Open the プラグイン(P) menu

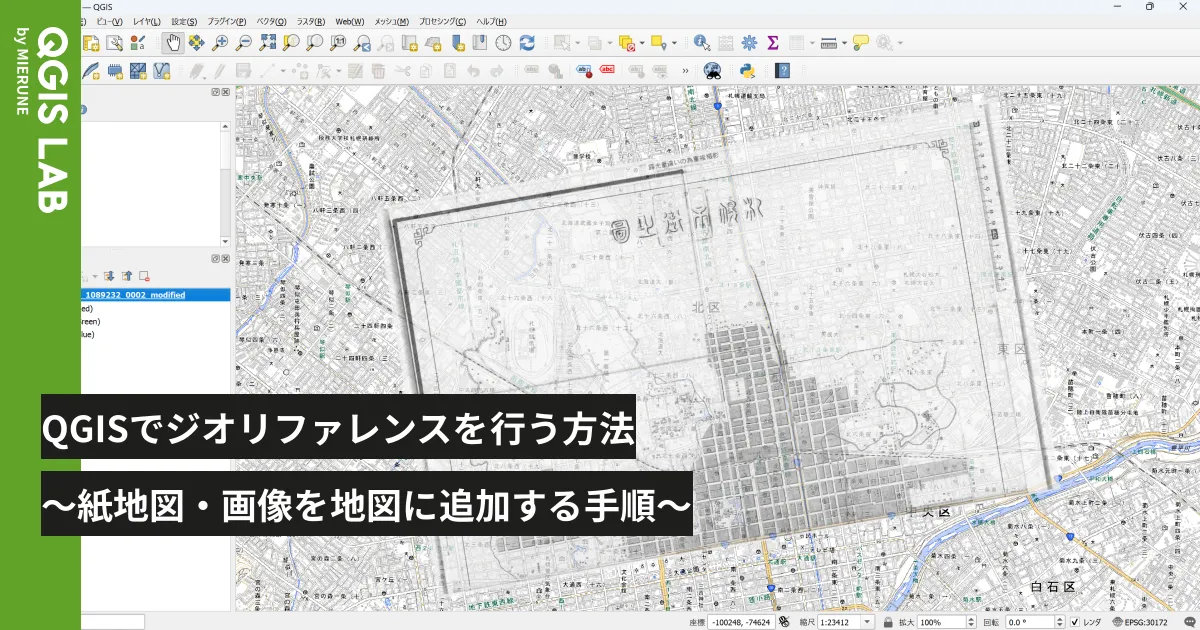pos(226,21)
